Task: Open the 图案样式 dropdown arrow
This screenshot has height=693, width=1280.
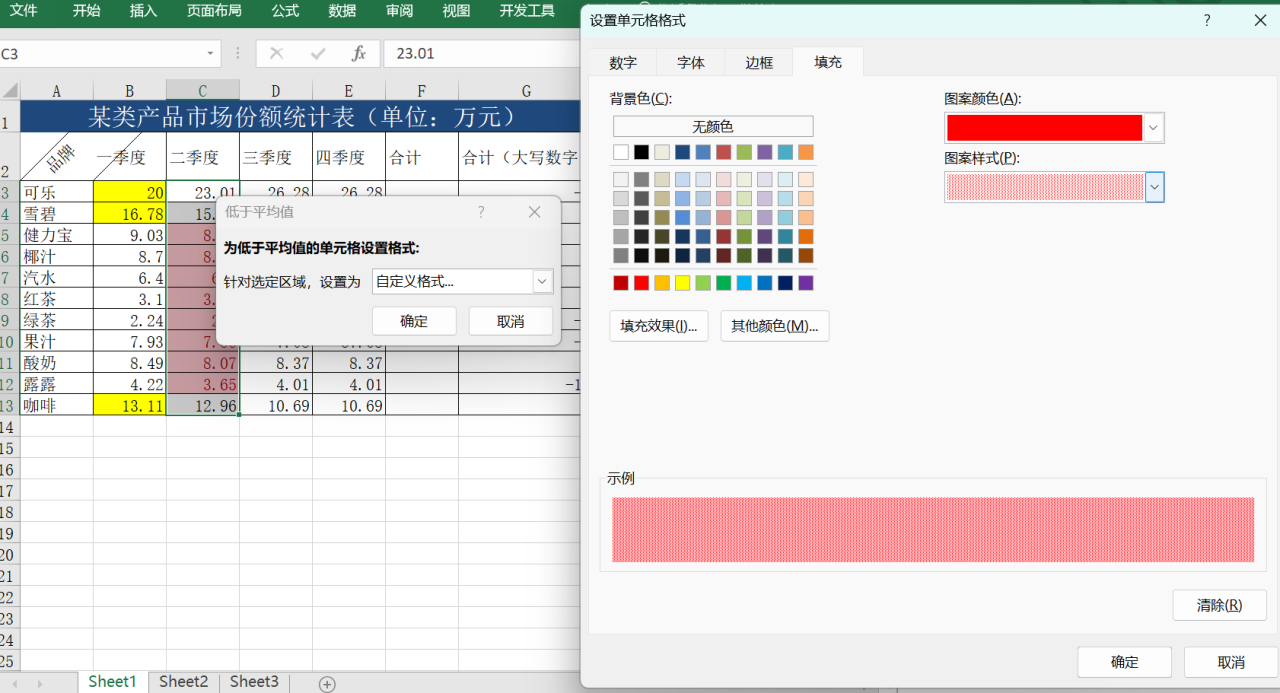Action: [1154, 187]
